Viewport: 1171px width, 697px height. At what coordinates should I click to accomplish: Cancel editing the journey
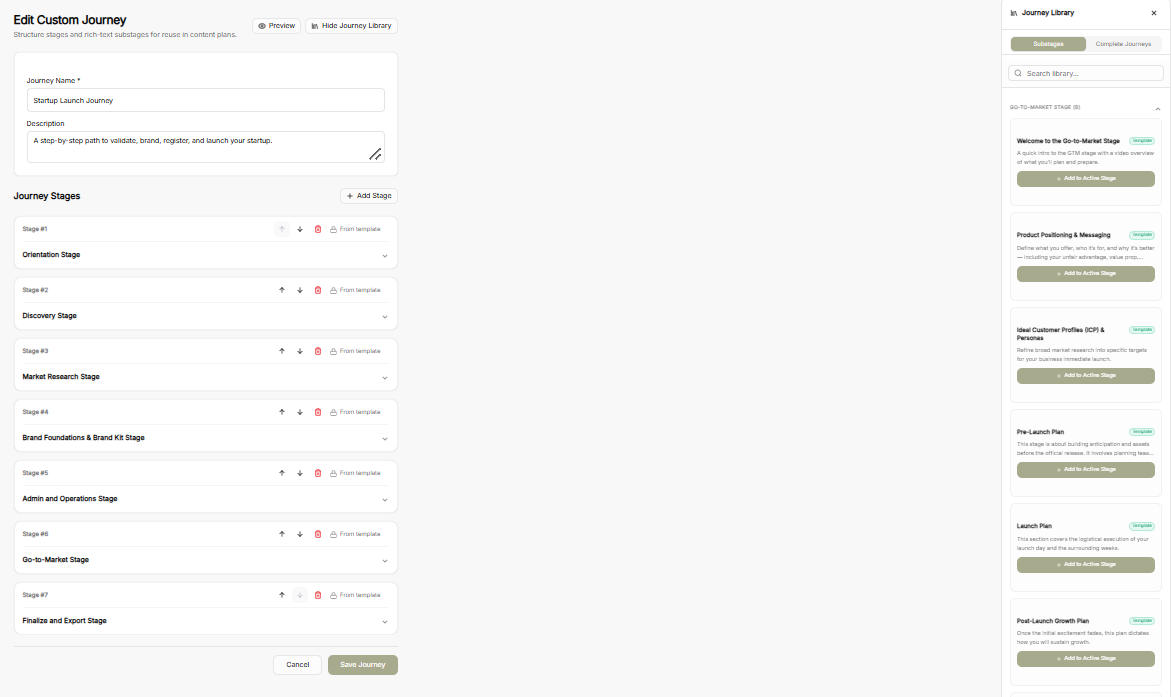coord(297,665)
